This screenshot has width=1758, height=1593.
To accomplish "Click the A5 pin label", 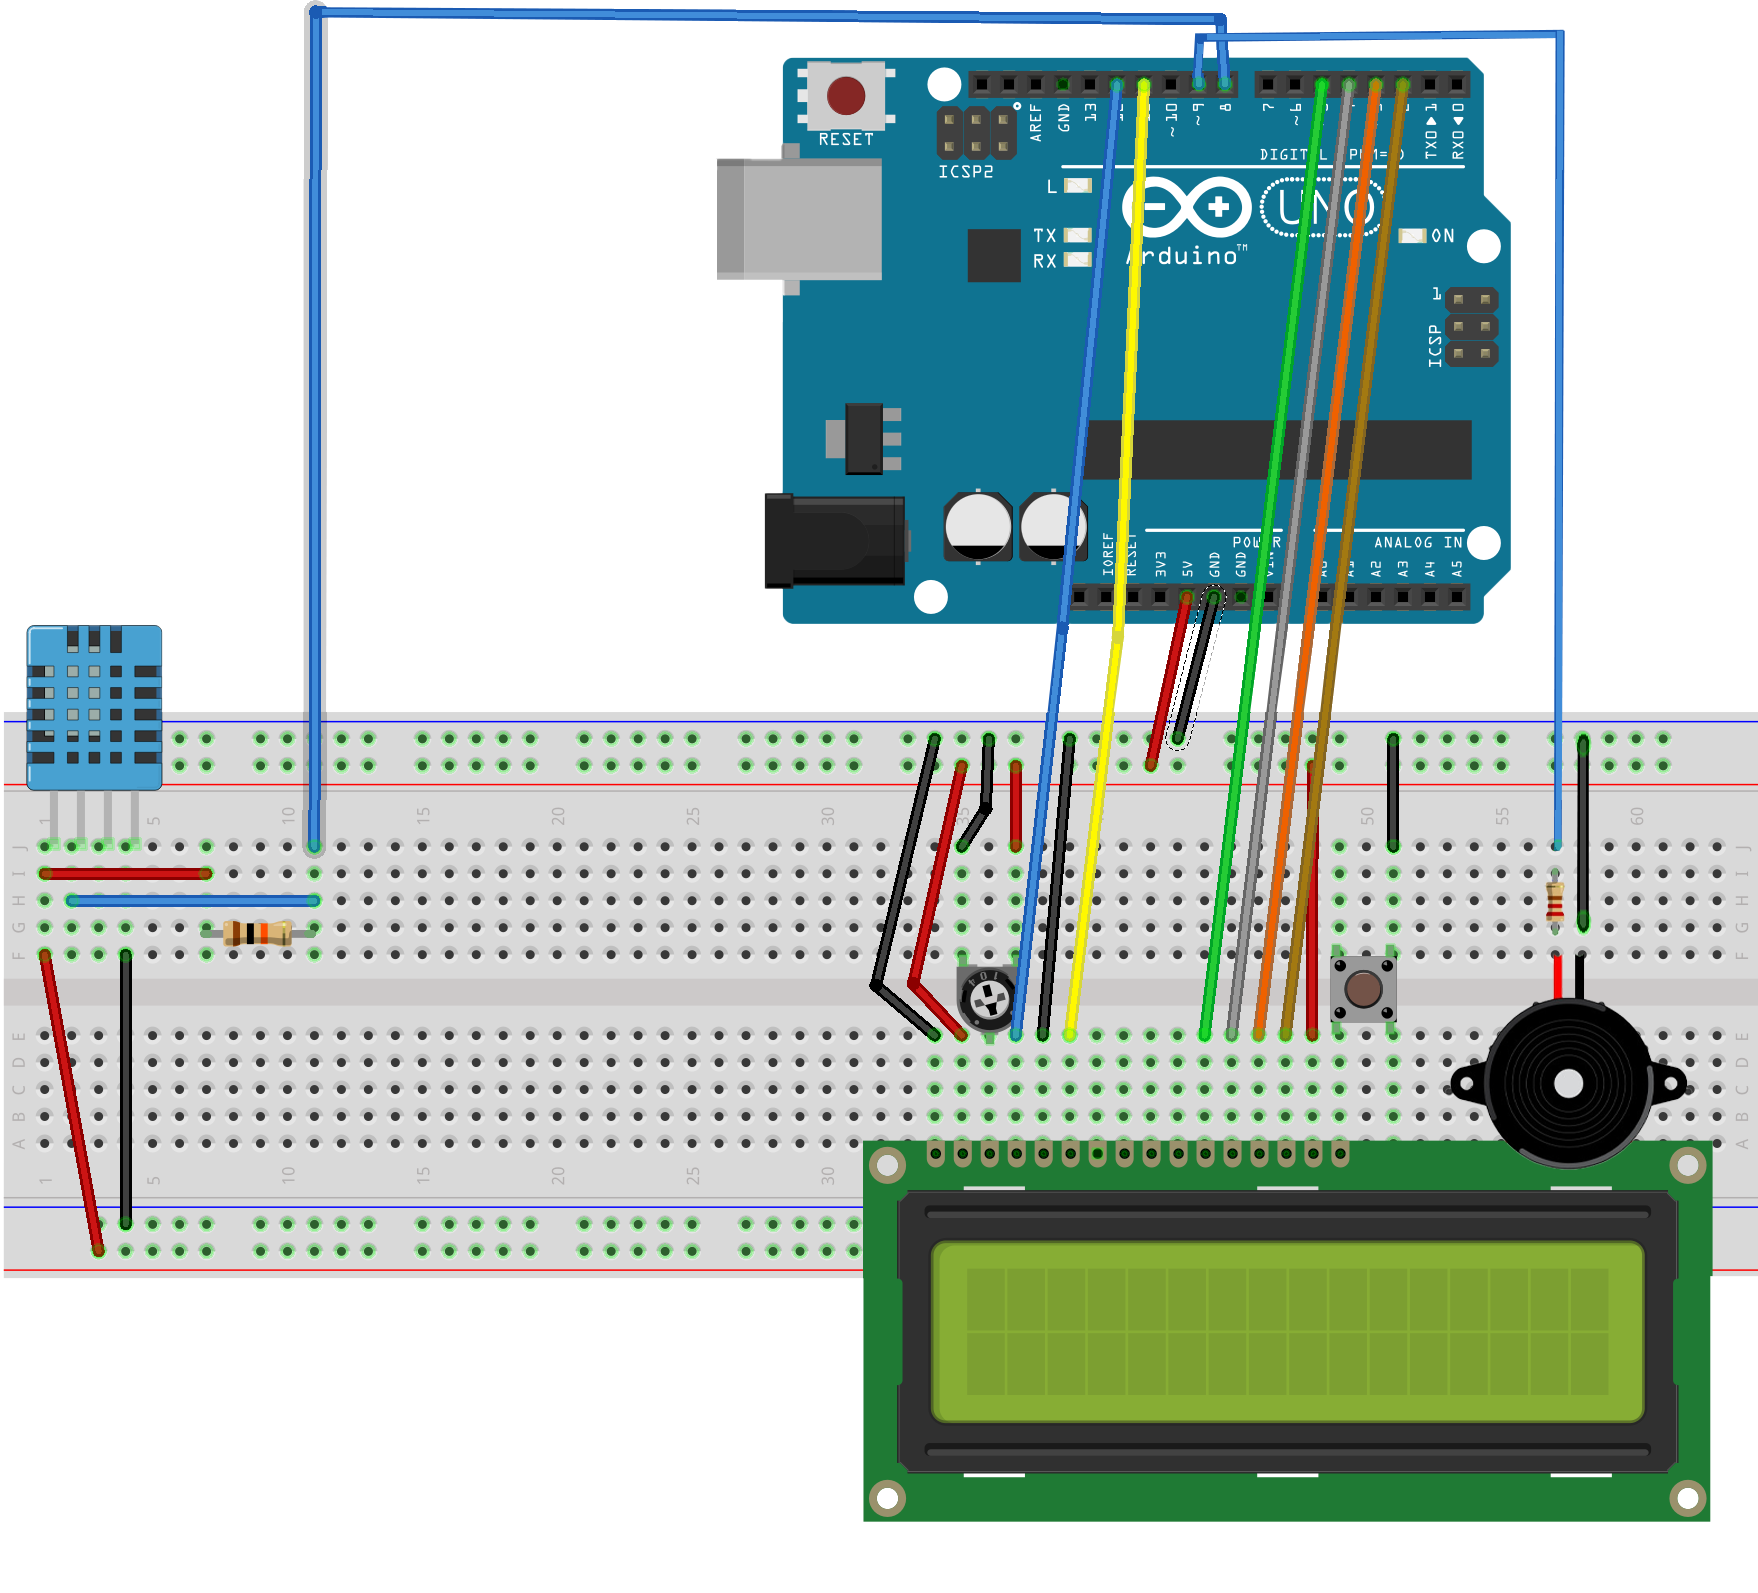I will click(x=1457, y=568).
